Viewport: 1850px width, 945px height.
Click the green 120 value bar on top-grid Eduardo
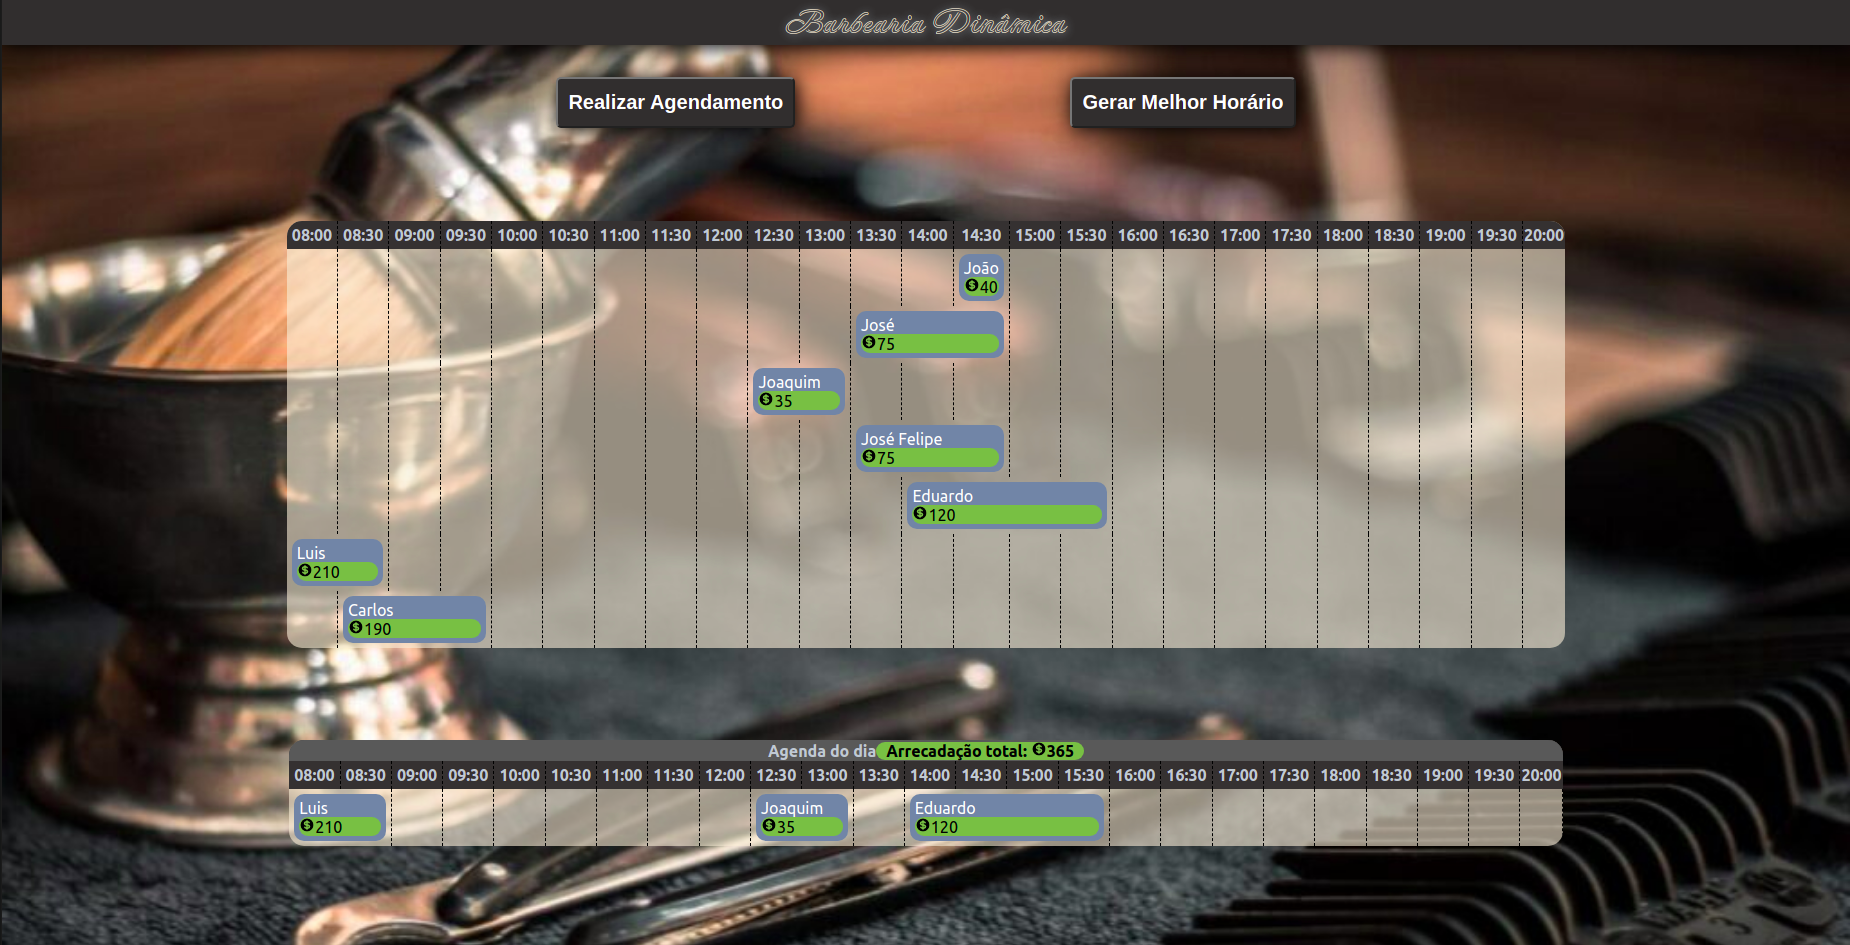click(x=1007, y=515)
